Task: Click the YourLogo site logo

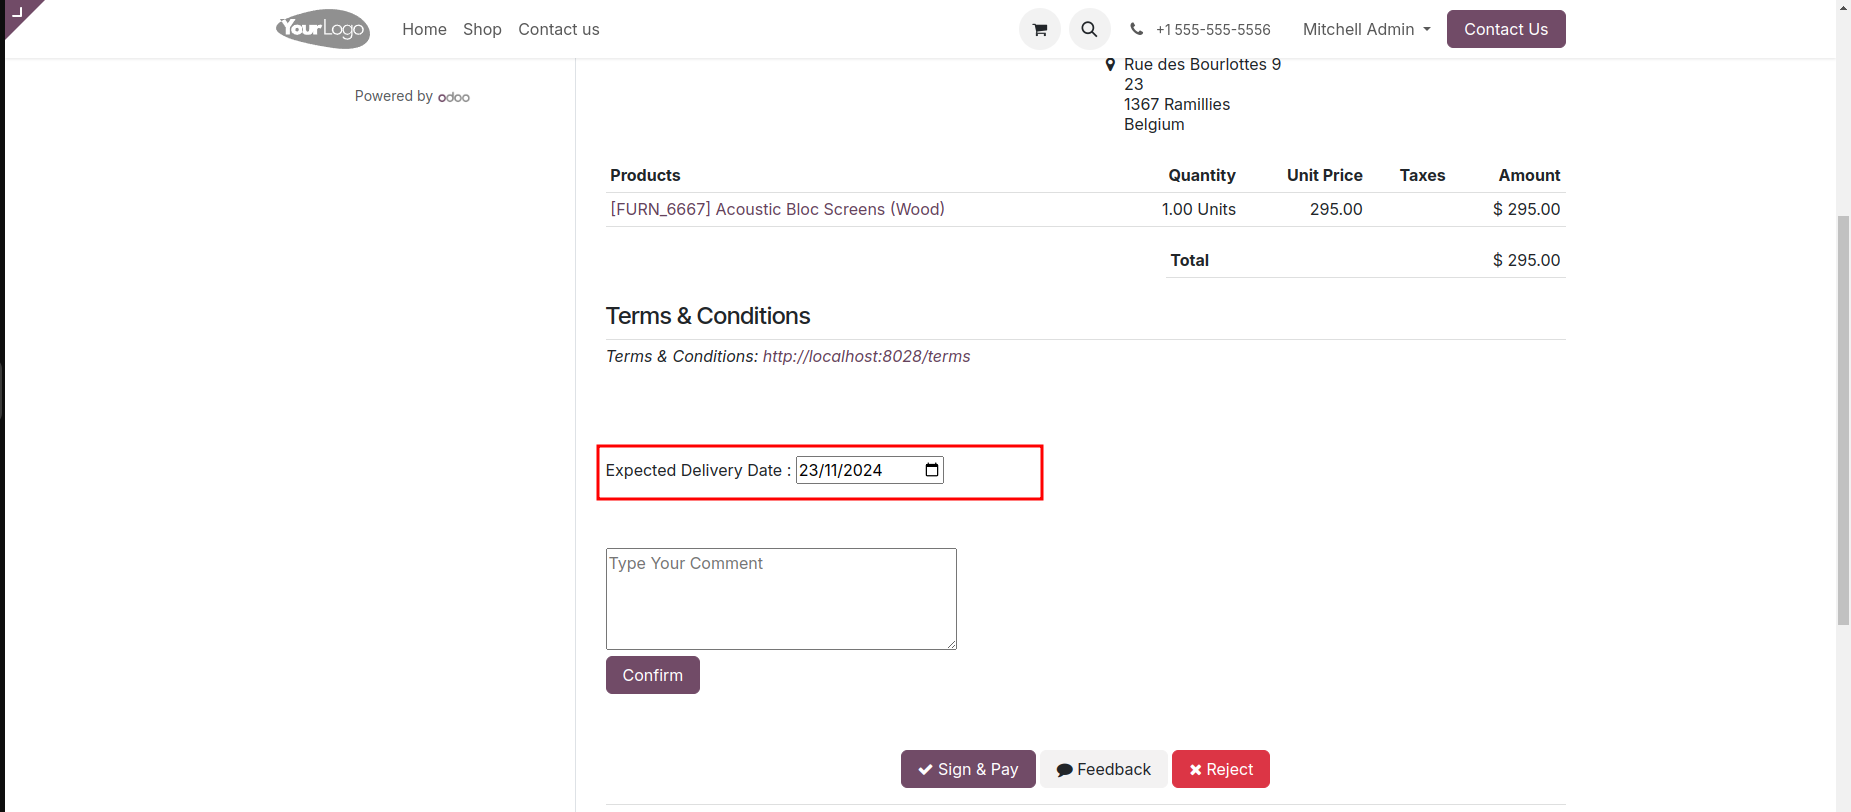Action: 323,29
